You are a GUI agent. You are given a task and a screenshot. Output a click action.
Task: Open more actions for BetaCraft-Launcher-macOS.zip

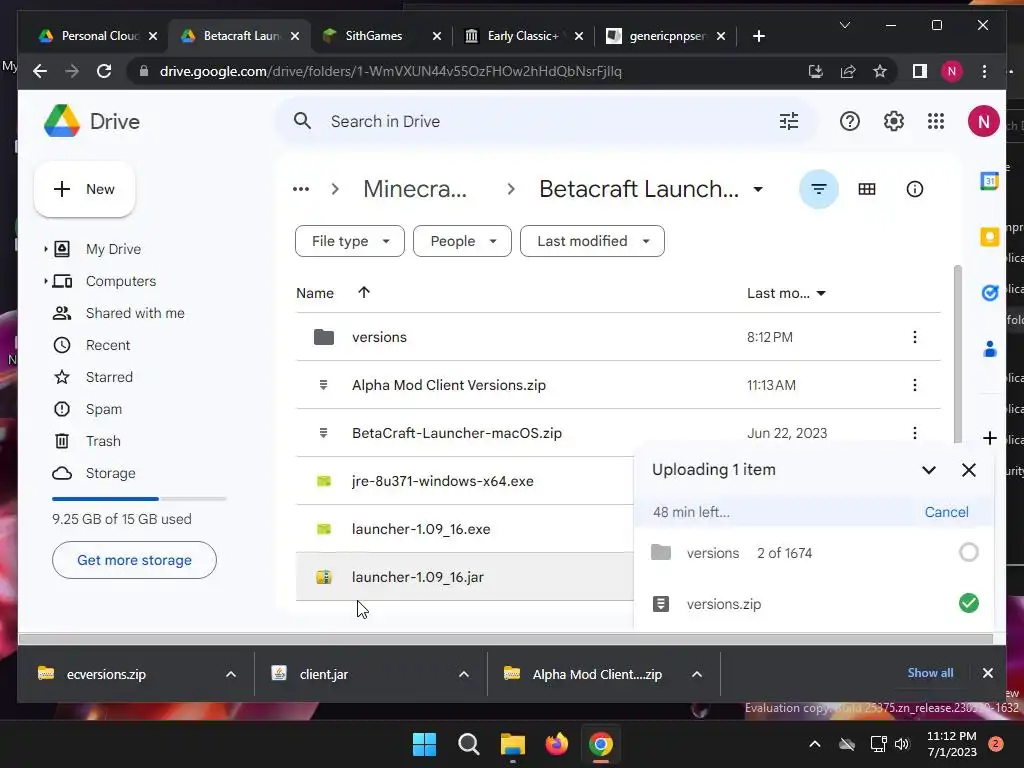tap(915, 433)
